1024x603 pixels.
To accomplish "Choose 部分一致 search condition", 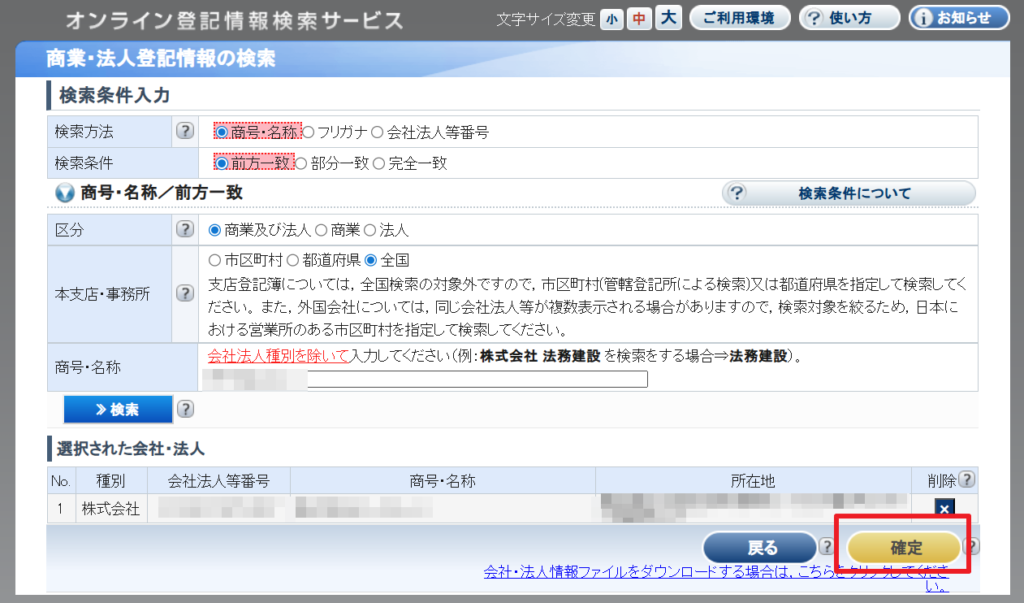I will pos(302,163).
